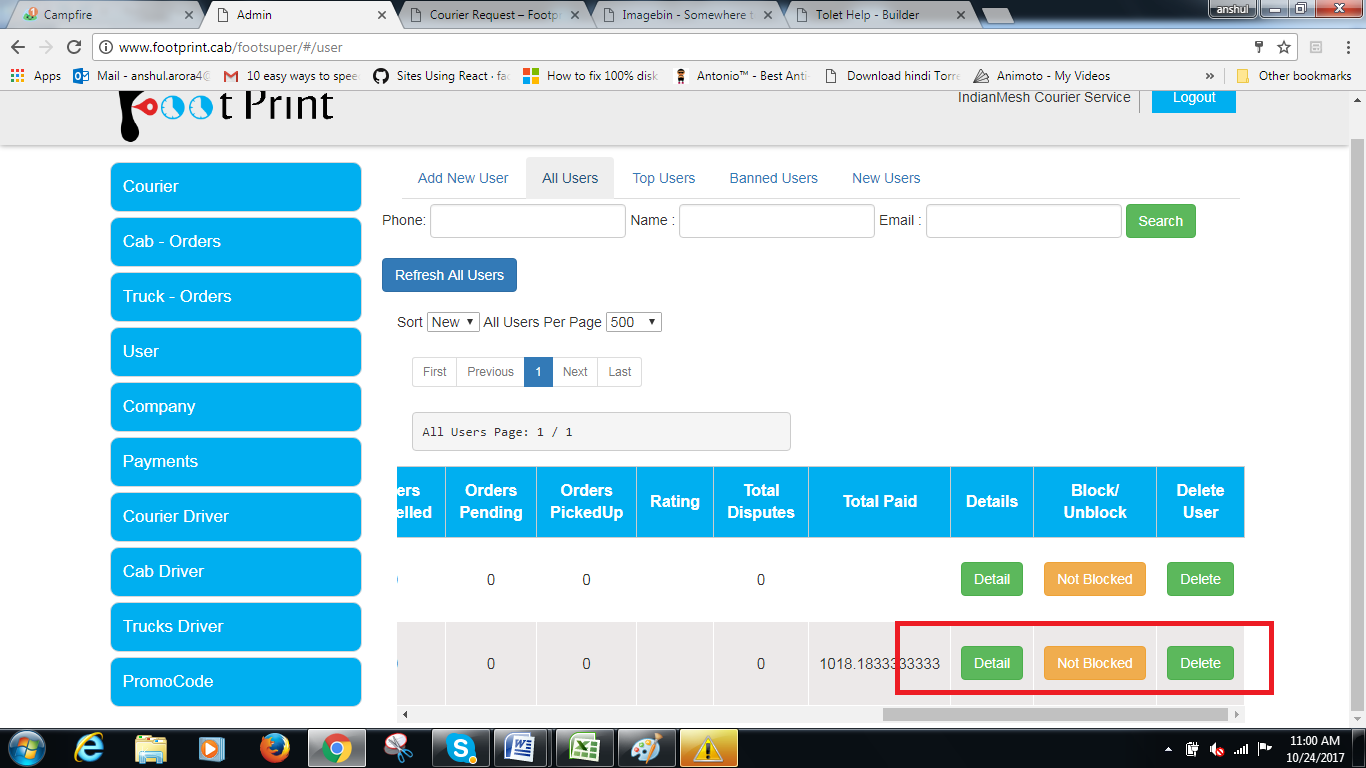Screen dimensions: 1366x768
Task: Switch to Imagebin browser tab
Action: [x=688, y=15]
